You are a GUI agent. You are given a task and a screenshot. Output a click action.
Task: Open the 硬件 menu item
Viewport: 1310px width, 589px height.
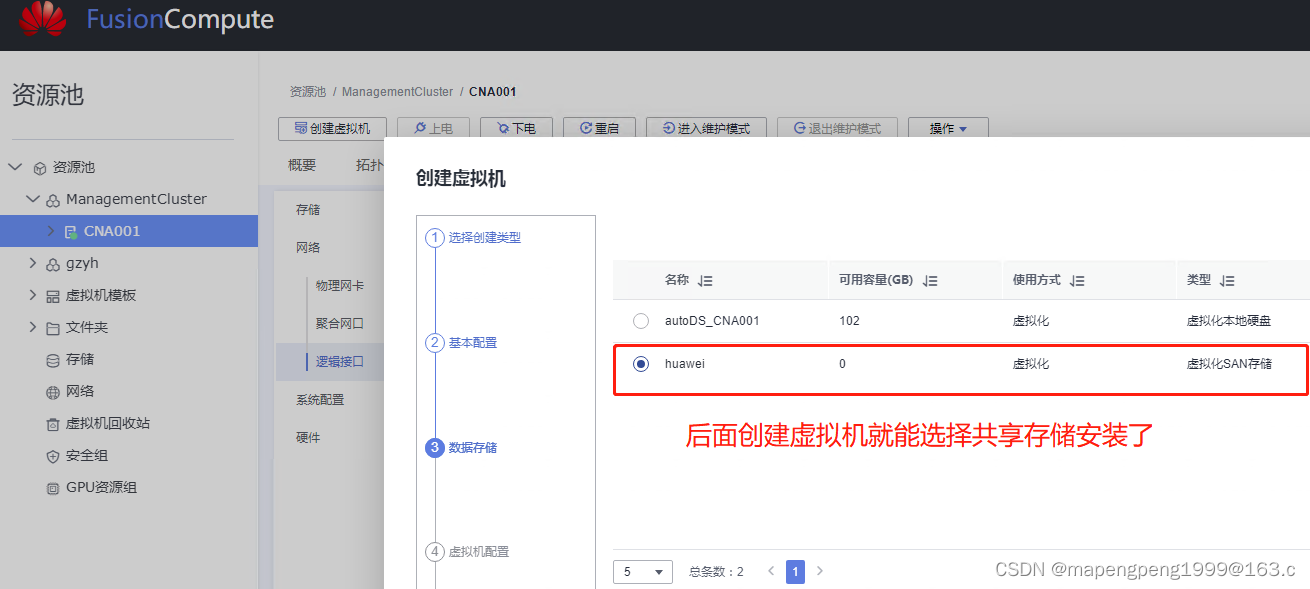tap(308, 437)
